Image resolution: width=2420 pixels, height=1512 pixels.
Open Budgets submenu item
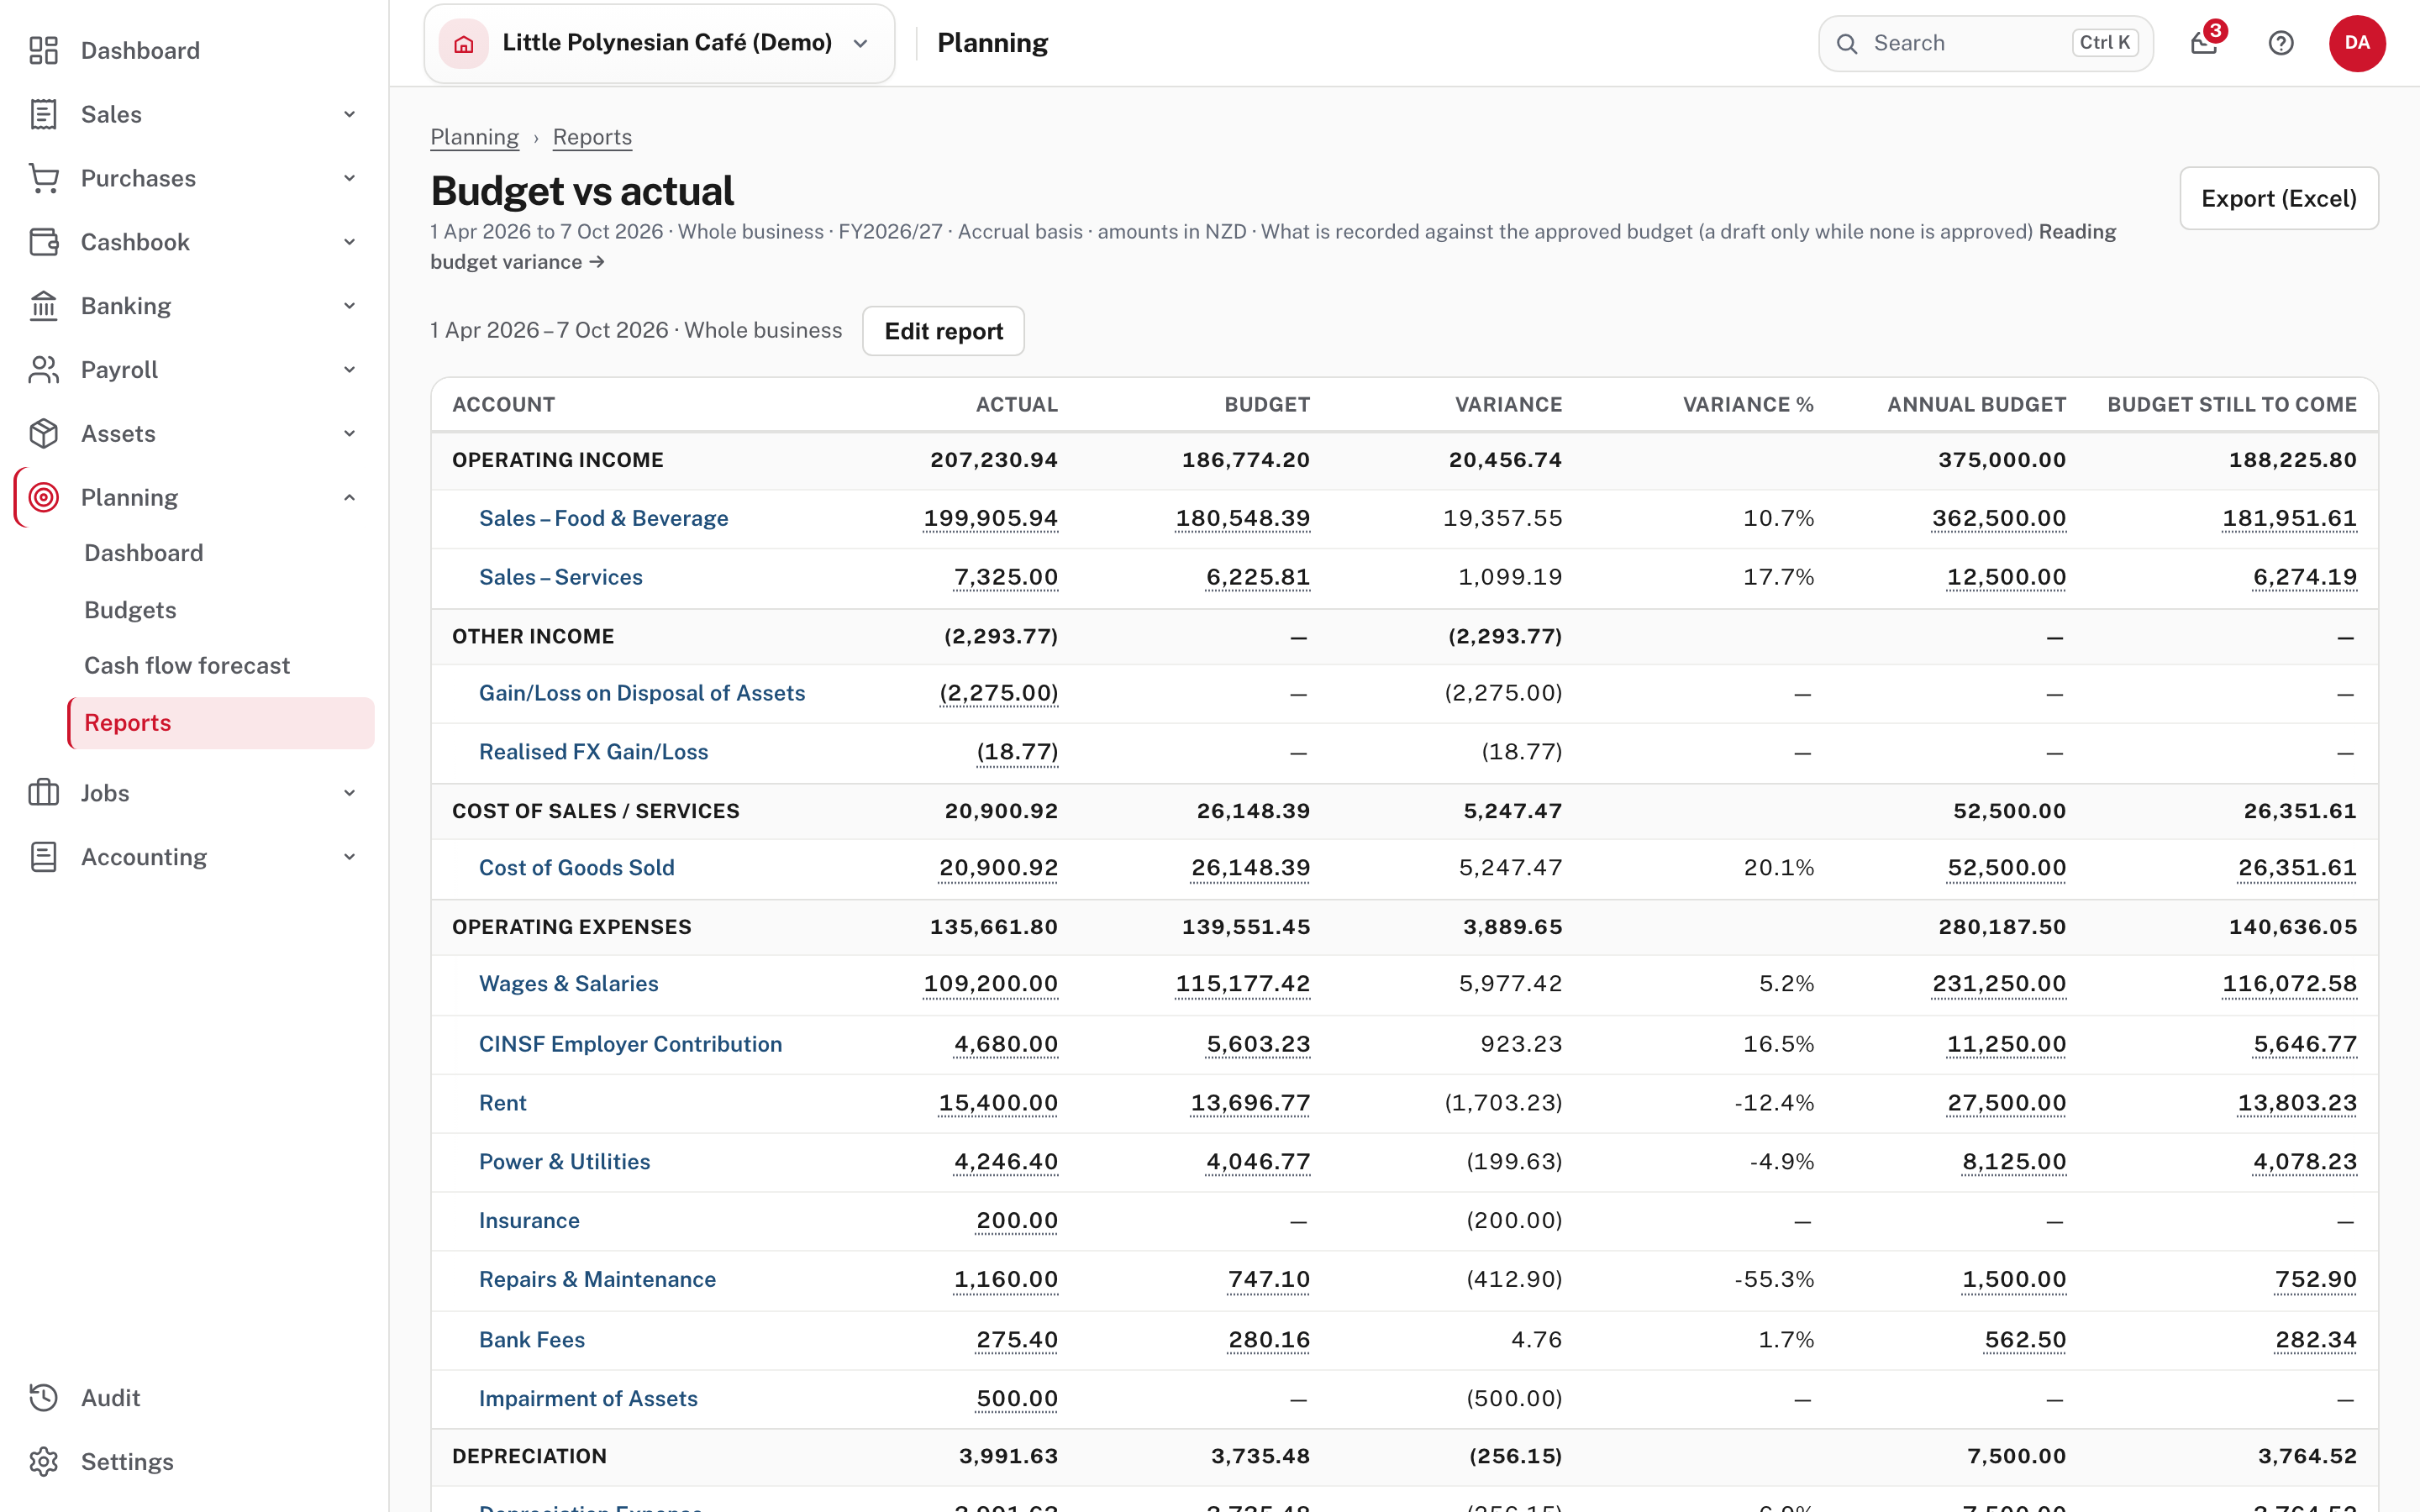tap(130, 610)
